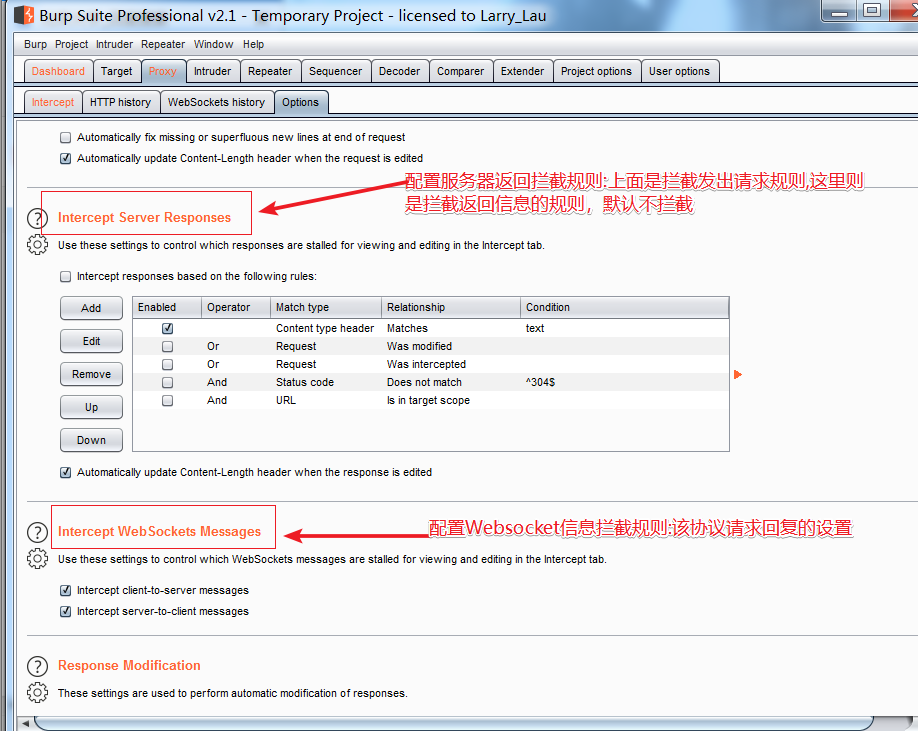Enable URL Is in target scope rule
918x731 pixels.
(167, 401)
